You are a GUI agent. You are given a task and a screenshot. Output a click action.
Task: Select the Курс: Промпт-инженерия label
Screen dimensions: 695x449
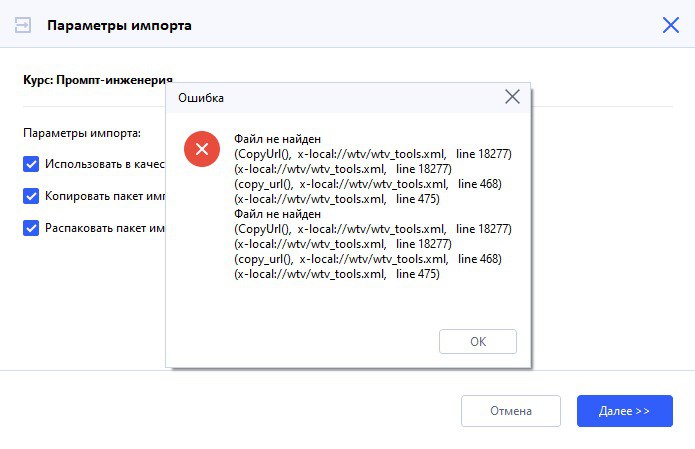coord(97,77)
